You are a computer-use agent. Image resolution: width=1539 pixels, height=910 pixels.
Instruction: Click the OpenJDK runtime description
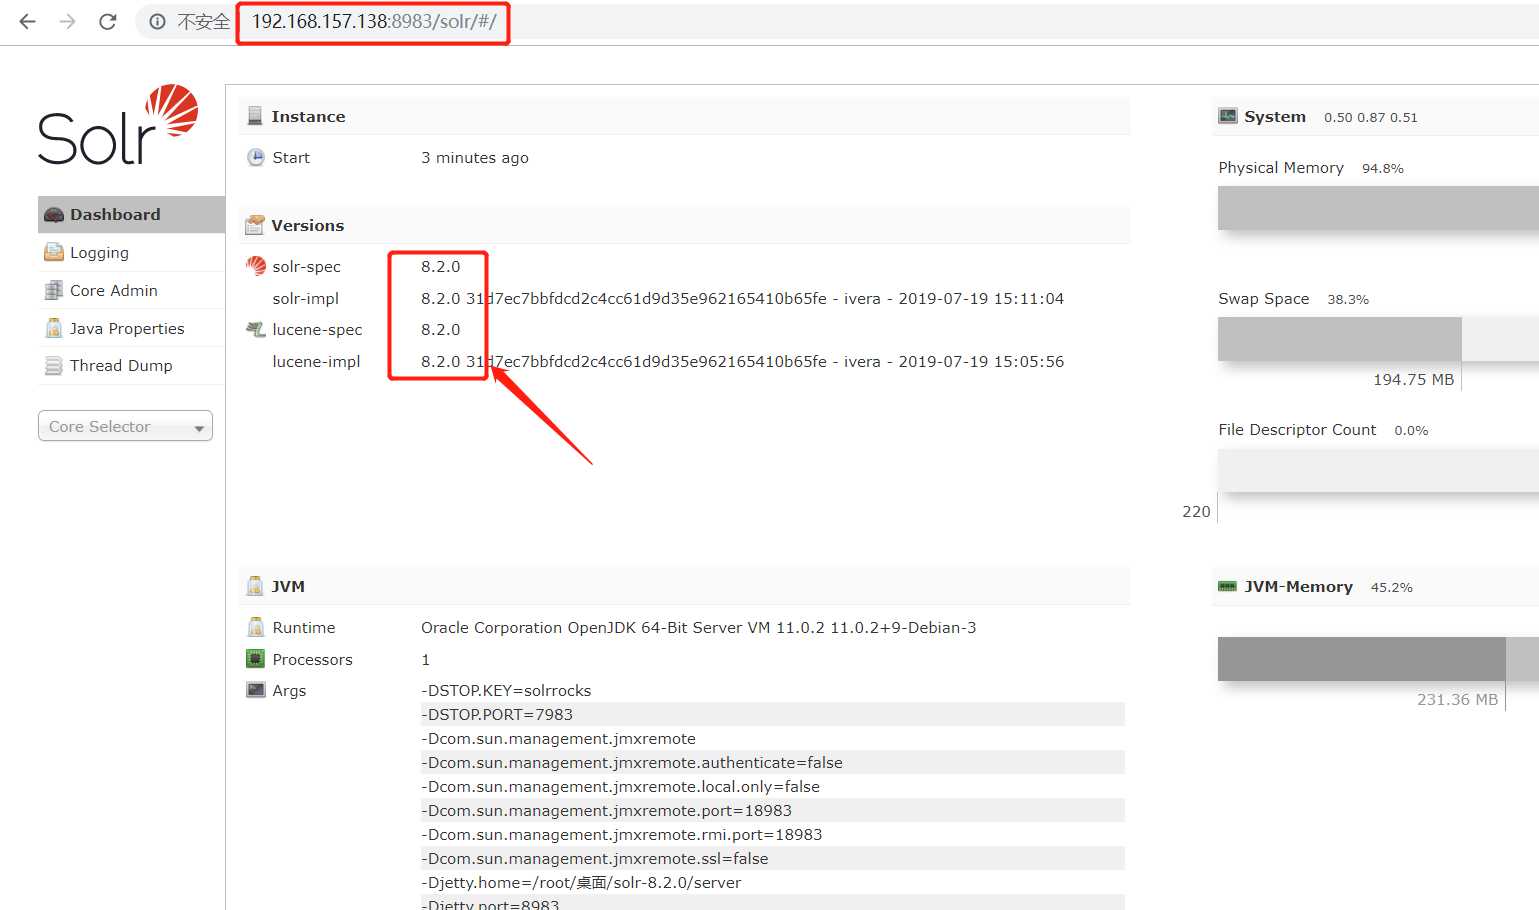pos(699,627)
